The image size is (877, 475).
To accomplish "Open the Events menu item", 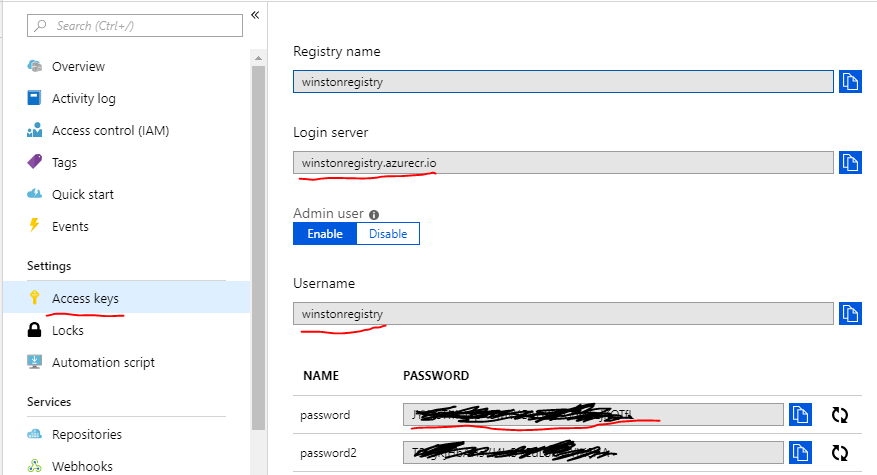I will pos(70,226).
